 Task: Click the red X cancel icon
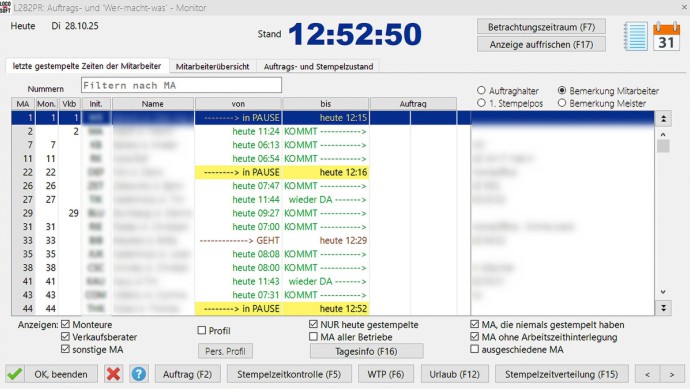click(114, 374)
